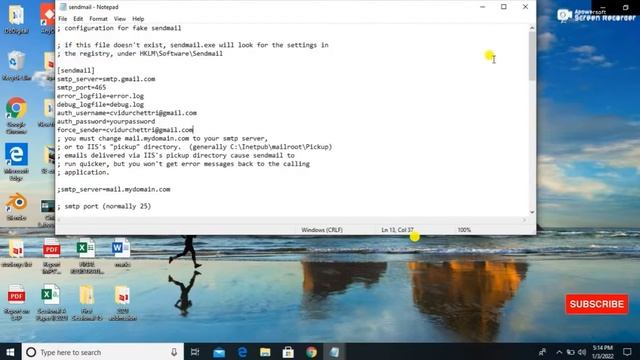The image size is (640, 360).
Task: Select the top-left desktop icon above Recycle Bin
Action: click(16, 19)
